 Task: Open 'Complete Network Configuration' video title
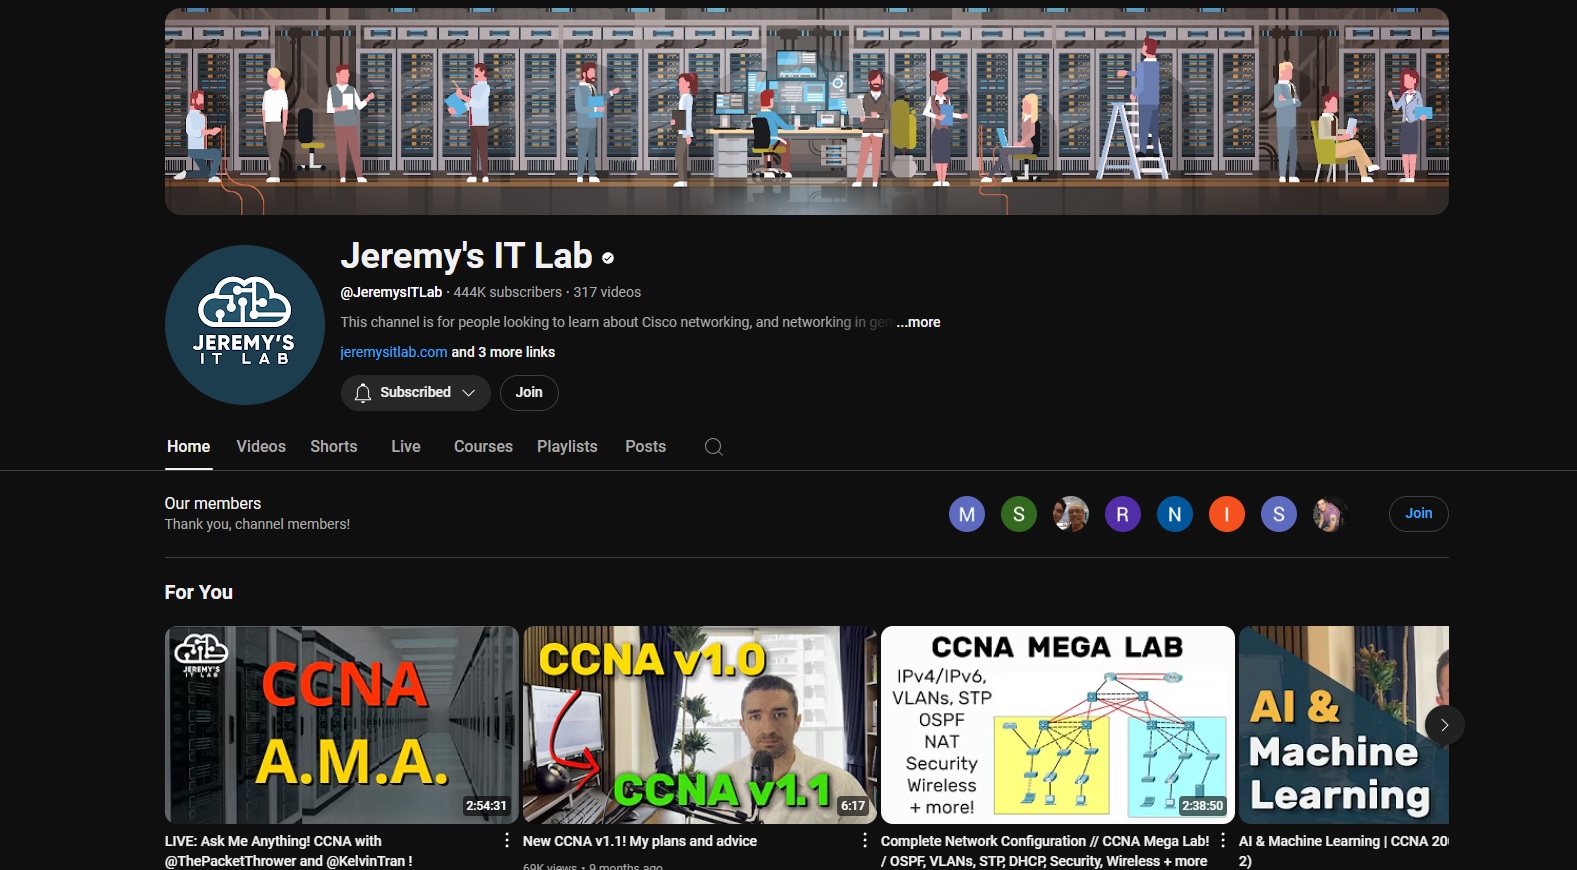(x=1045, y=851)
